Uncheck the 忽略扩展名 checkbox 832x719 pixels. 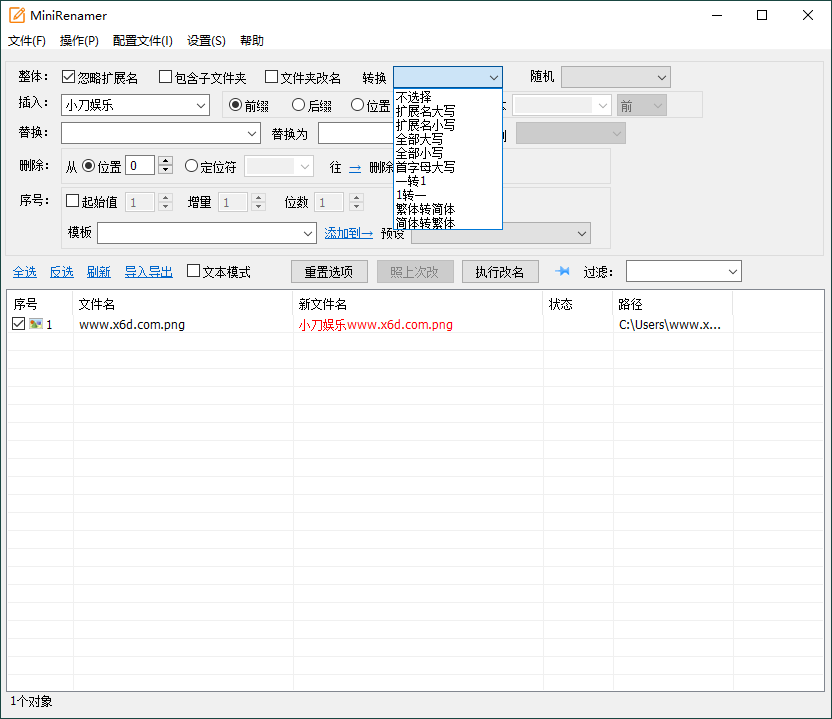click(67, 77)
